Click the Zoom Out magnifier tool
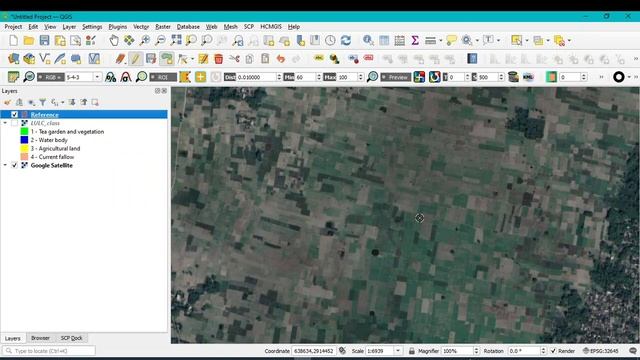This screenshot has height=360, width=640. click(x=160, y=40)
